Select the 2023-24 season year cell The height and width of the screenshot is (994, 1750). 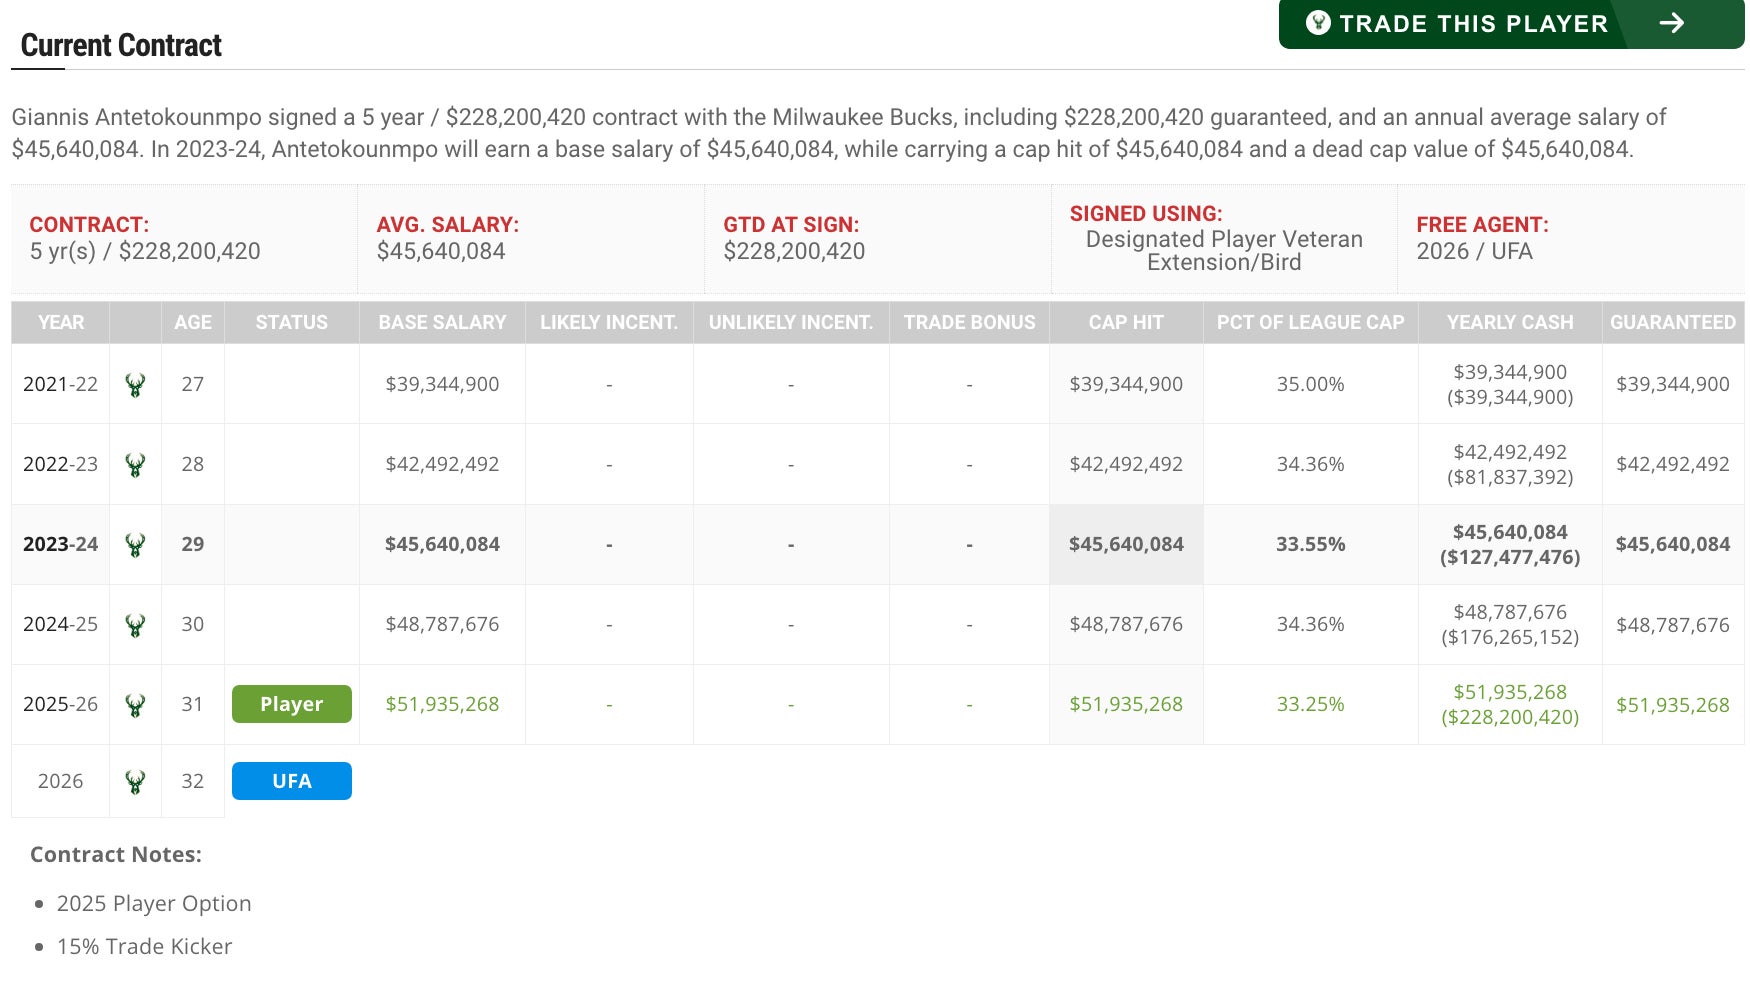click(60, 544)
